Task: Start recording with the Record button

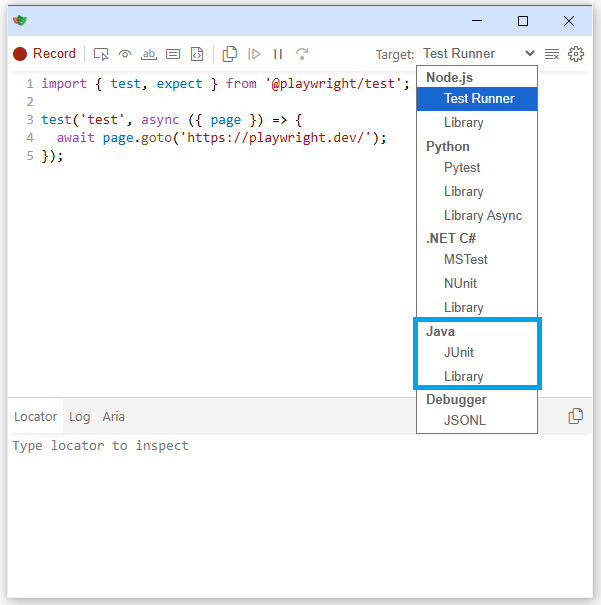Action: (x=44, y=54)
